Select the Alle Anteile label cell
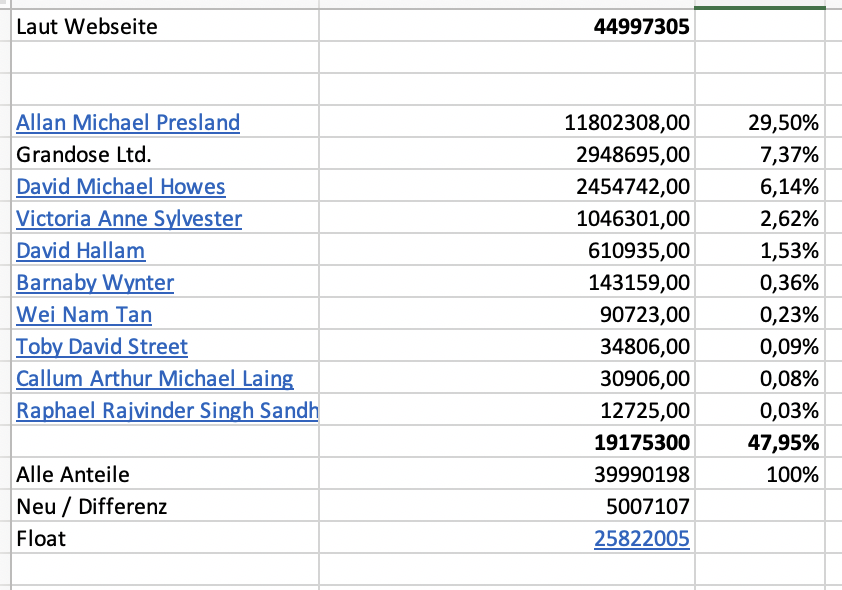This screenshot has height=590, width=842. pos(73,475)
